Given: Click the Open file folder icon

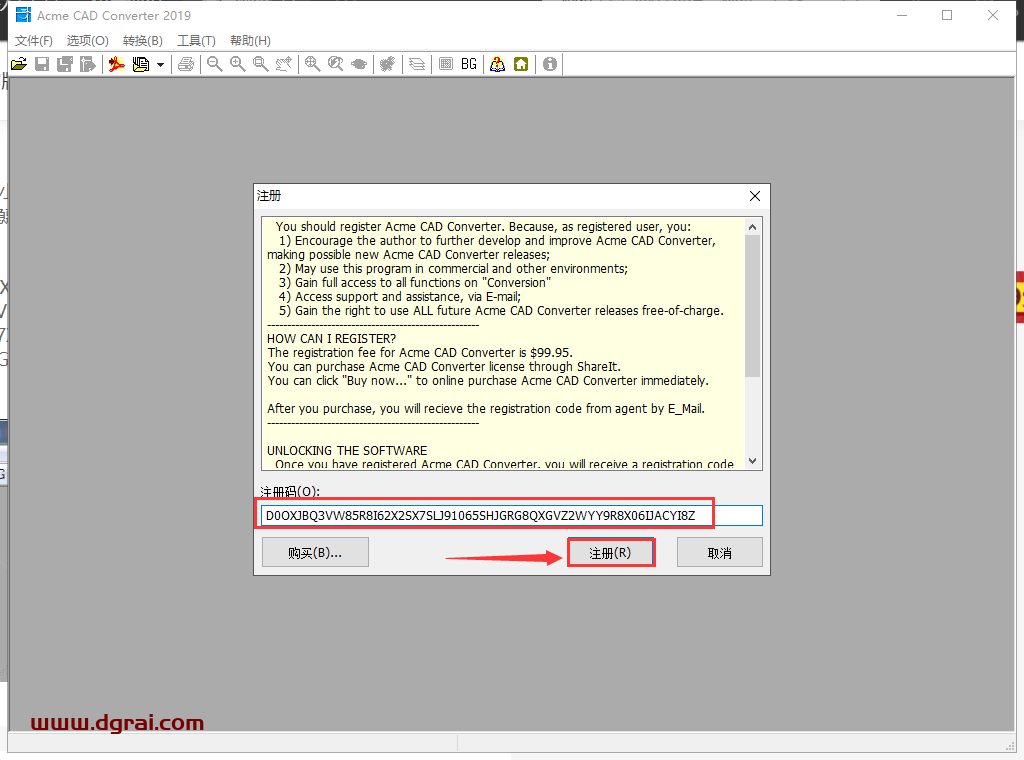Looking at the screenshot, I should coord(19,64).
